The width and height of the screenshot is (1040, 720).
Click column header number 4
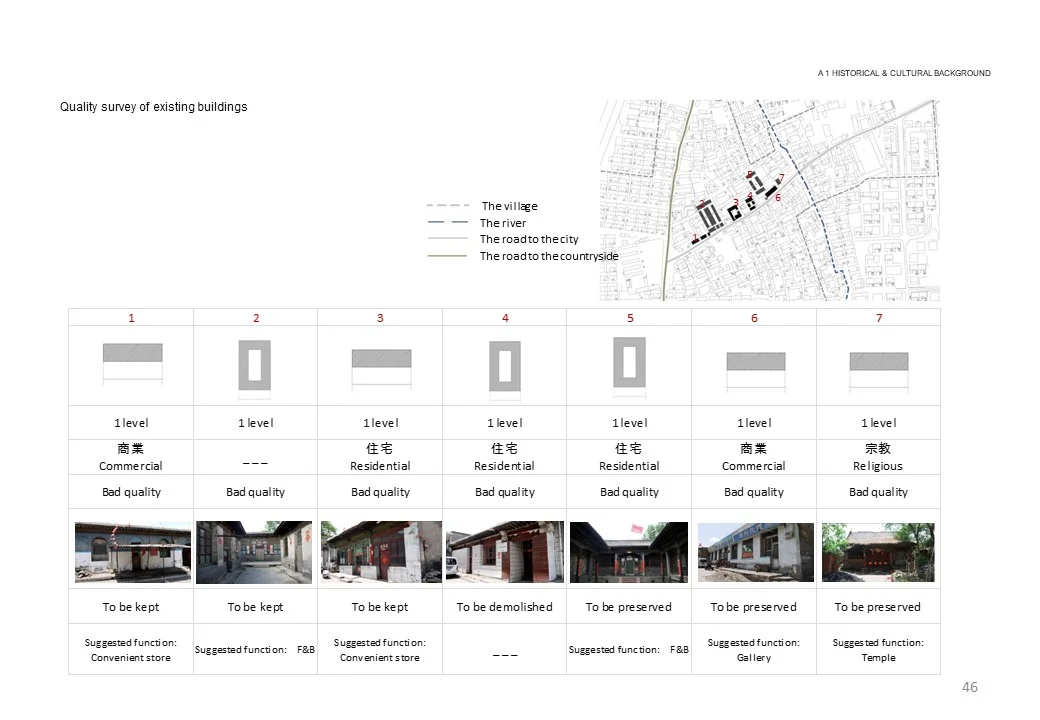pos(505,318)
